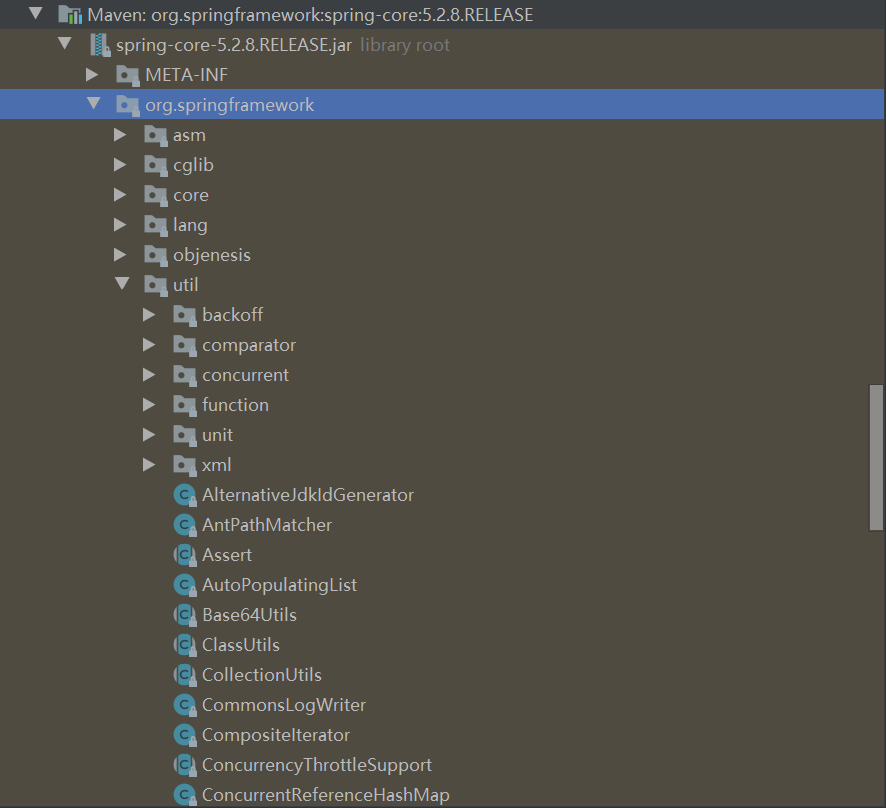886x808 pixels.
Task: Expand the lang package arrow
Action: (120, 225)
